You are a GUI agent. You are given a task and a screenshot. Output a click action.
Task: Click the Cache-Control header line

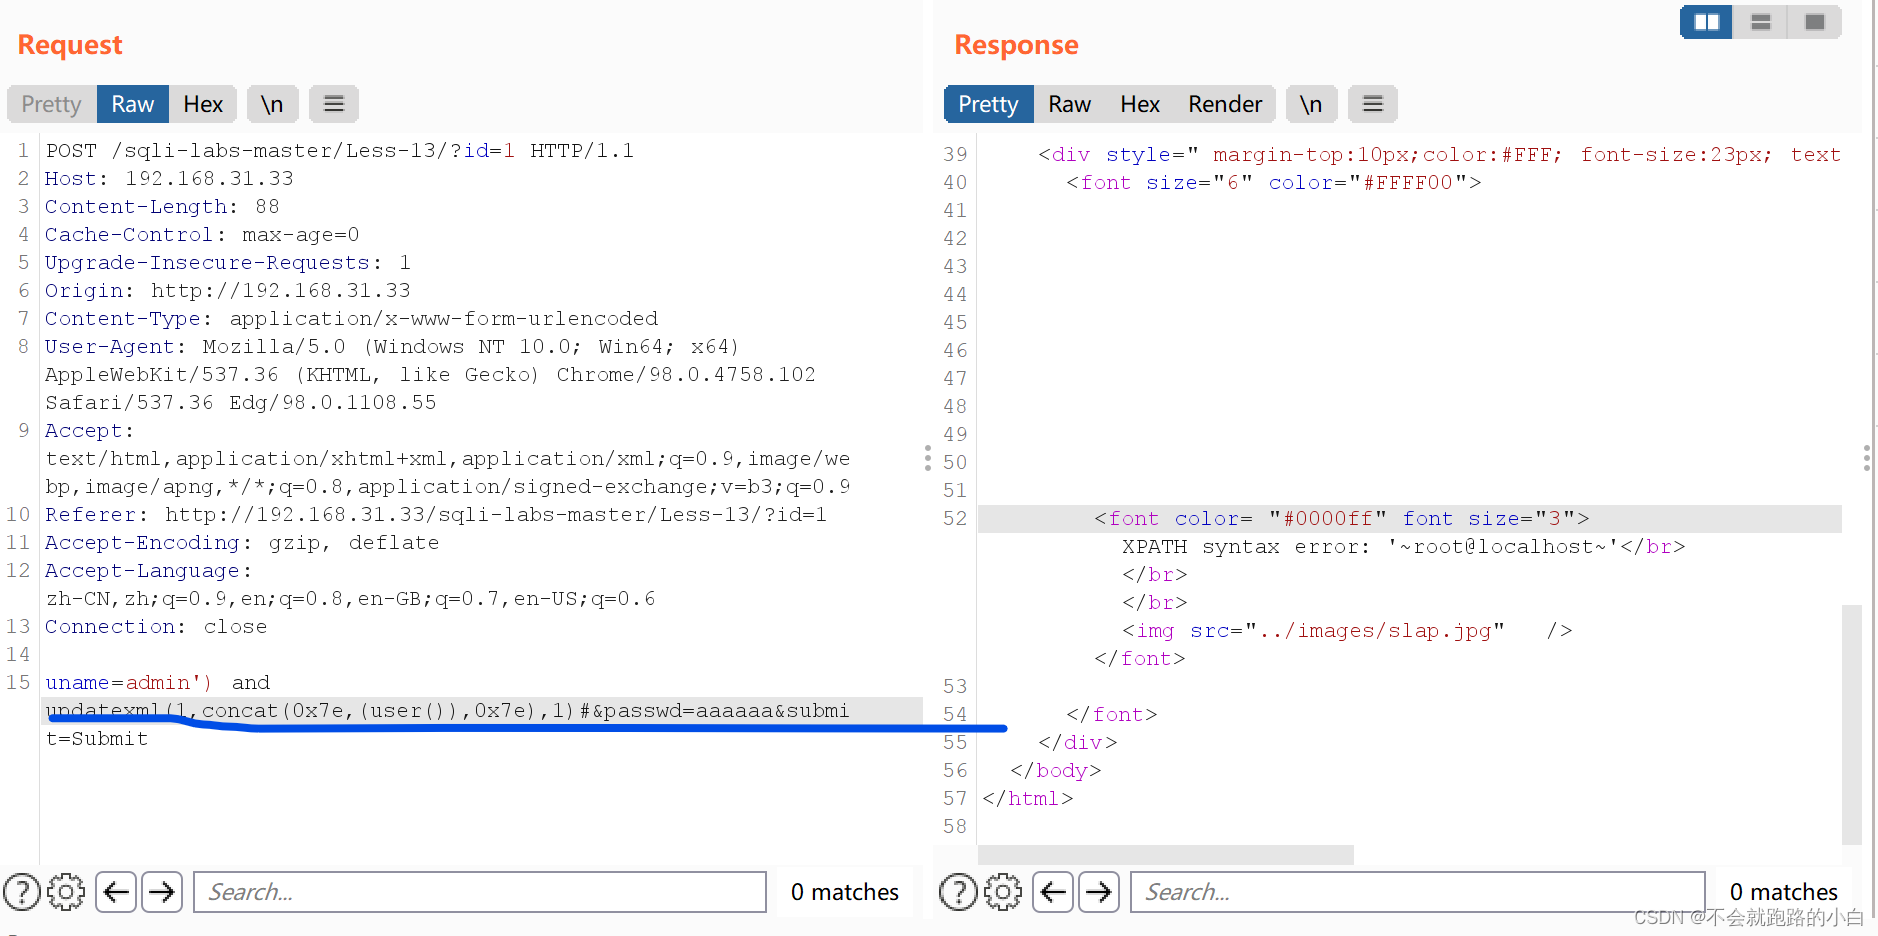[202, 235]
